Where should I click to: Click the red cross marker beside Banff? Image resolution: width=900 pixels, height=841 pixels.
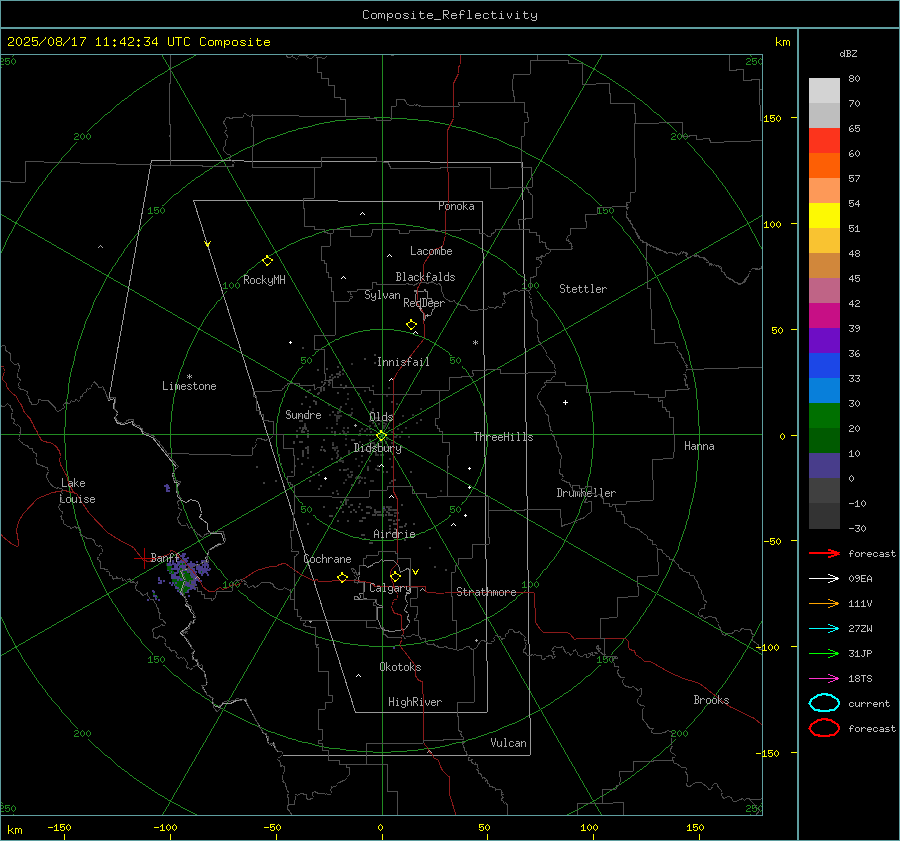[x=142, y=557]
